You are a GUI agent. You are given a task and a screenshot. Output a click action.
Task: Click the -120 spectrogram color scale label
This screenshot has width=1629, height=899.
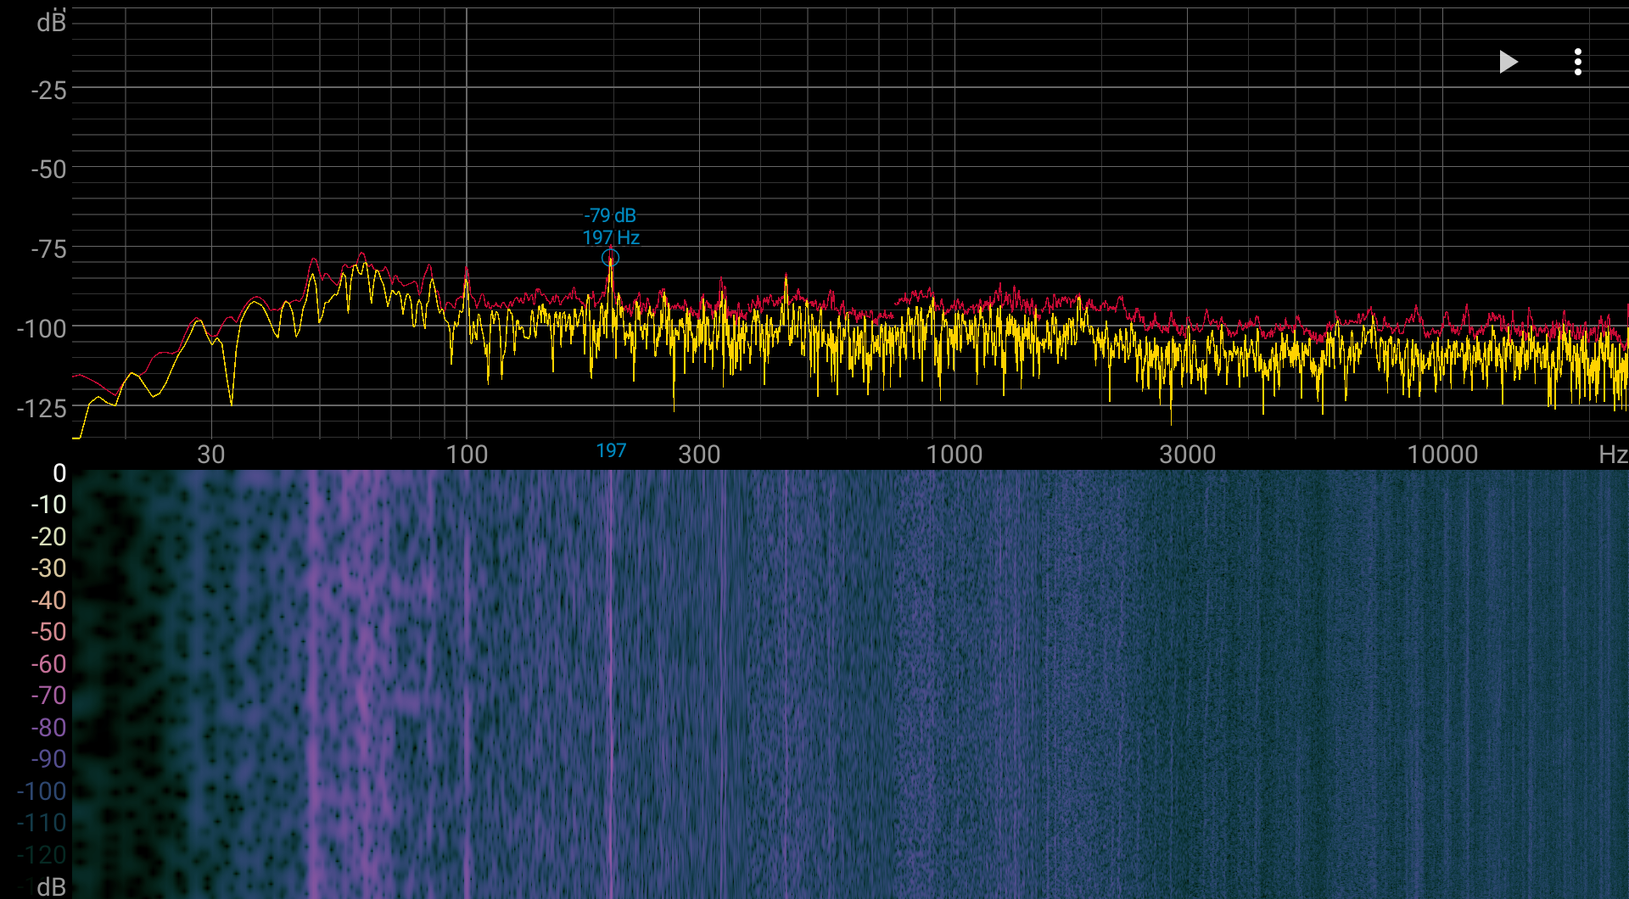[x=42, y=855]
